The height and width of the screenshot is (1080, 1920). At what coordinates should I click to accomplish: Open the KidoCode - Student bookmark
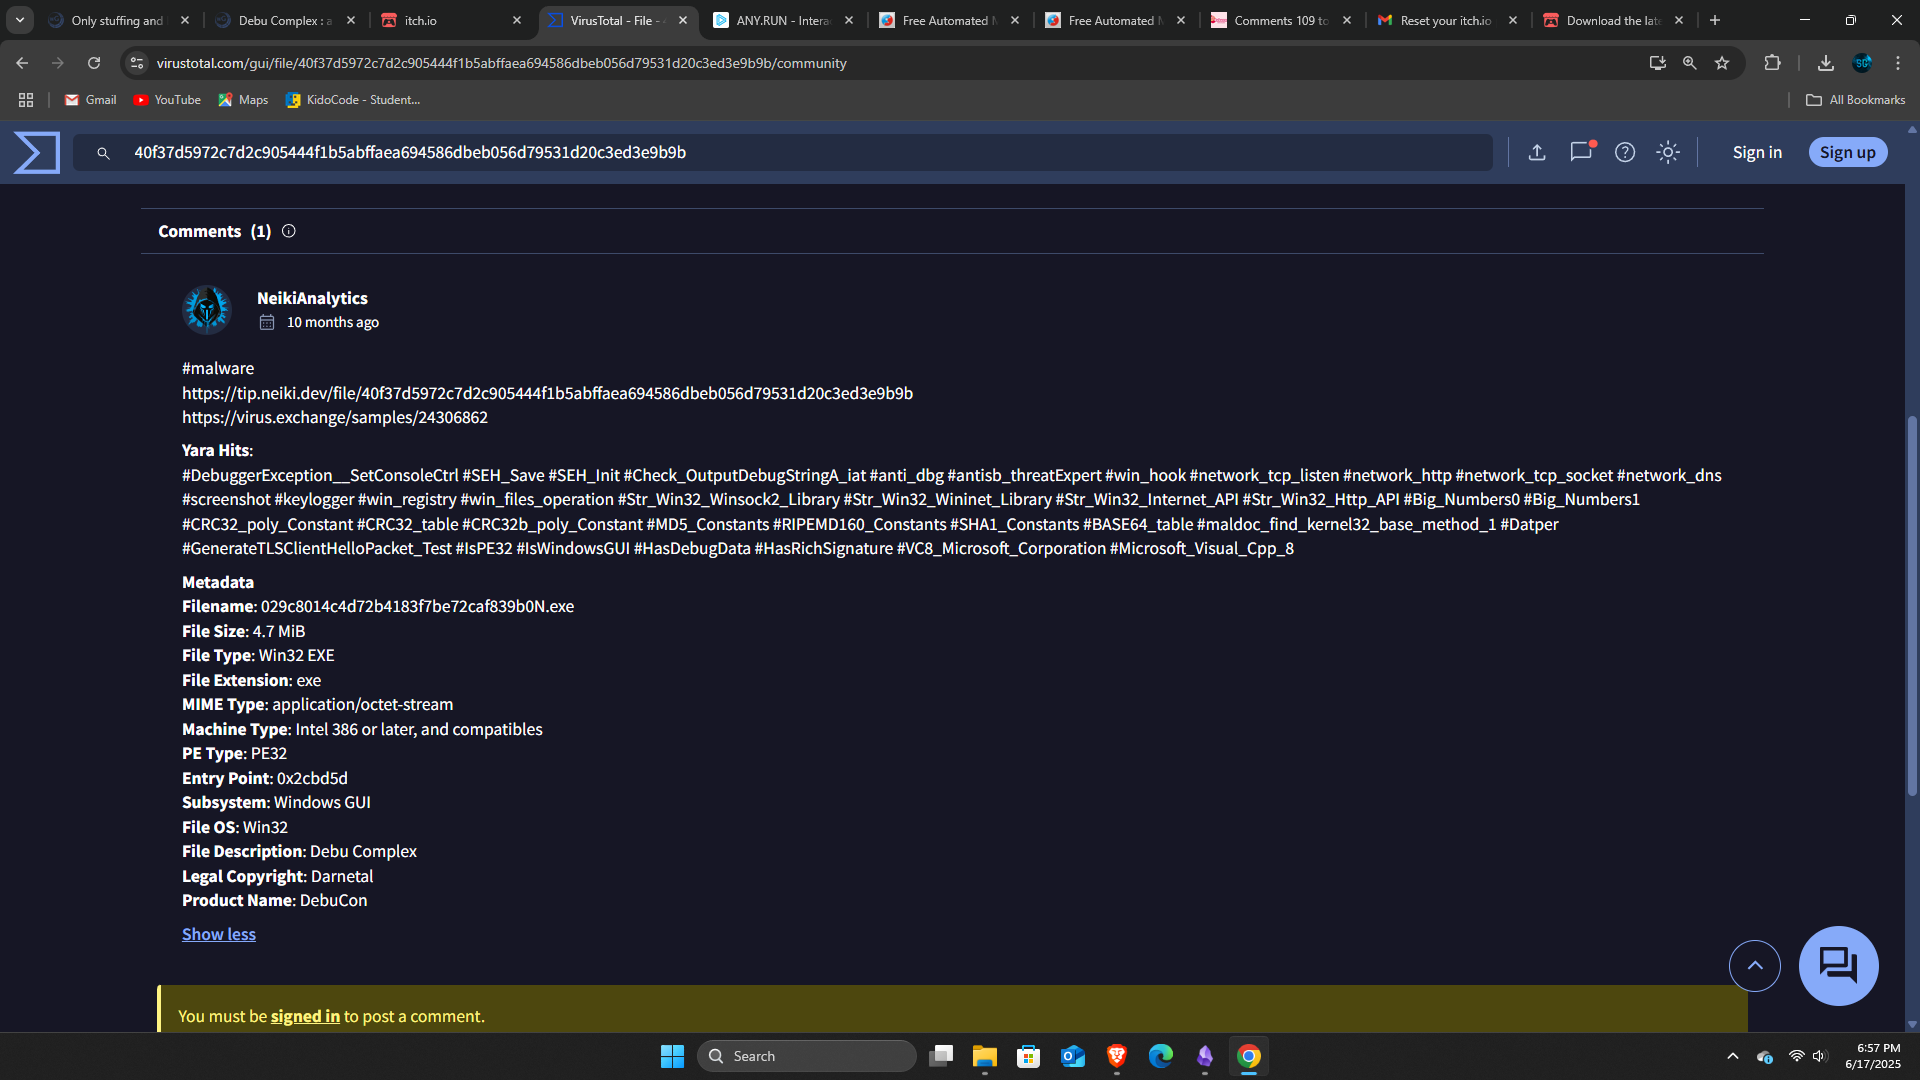tap(353, 100)
